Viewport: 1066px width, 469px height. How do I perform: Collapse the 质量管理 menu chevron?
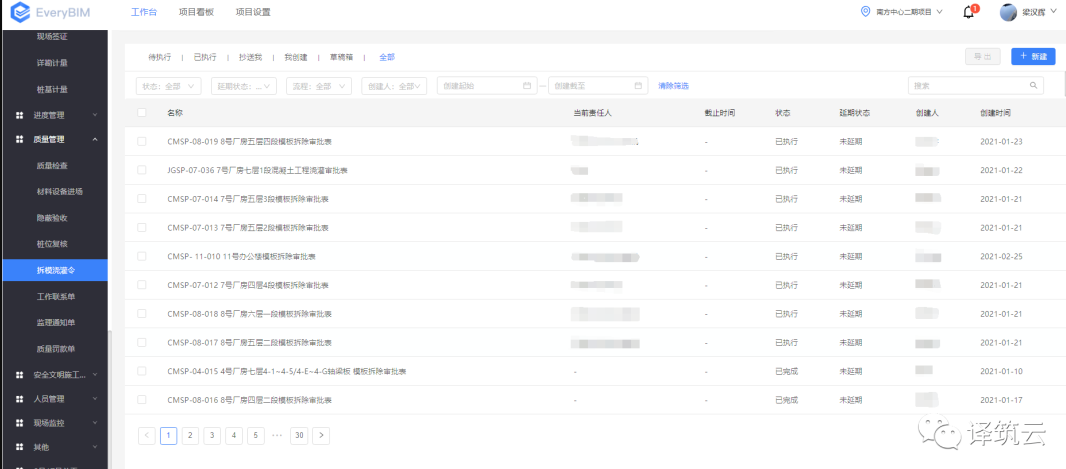click(94, 140)
